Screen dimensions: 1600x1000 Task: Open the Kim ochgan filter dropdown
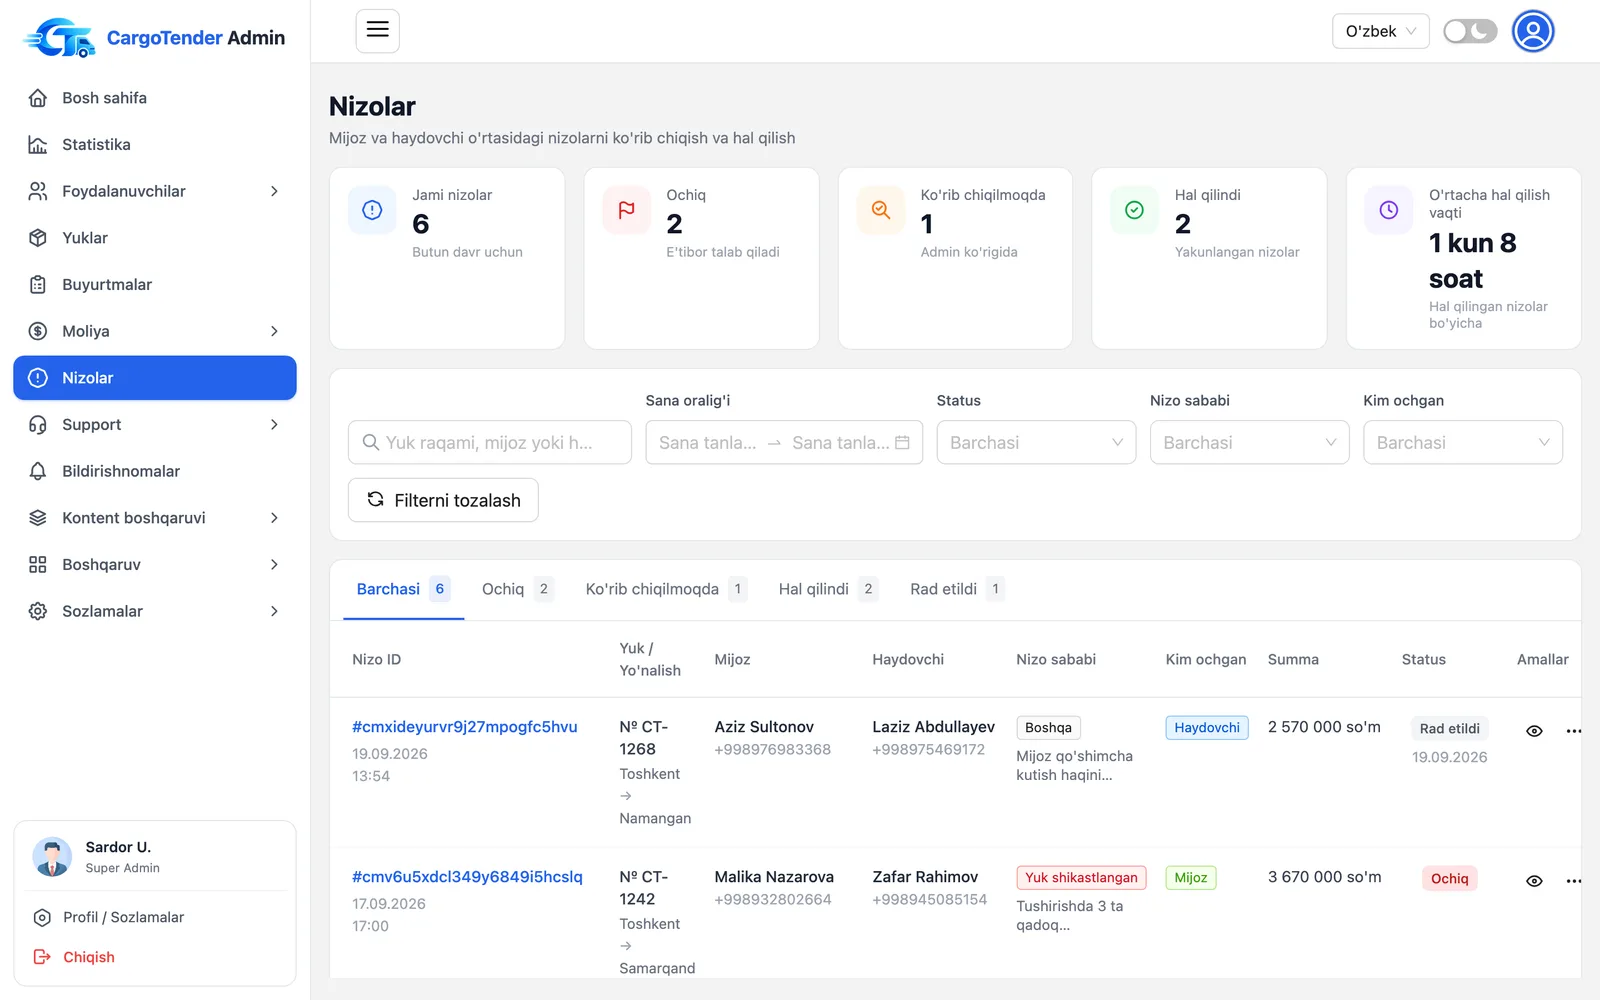coord(1462,442)
